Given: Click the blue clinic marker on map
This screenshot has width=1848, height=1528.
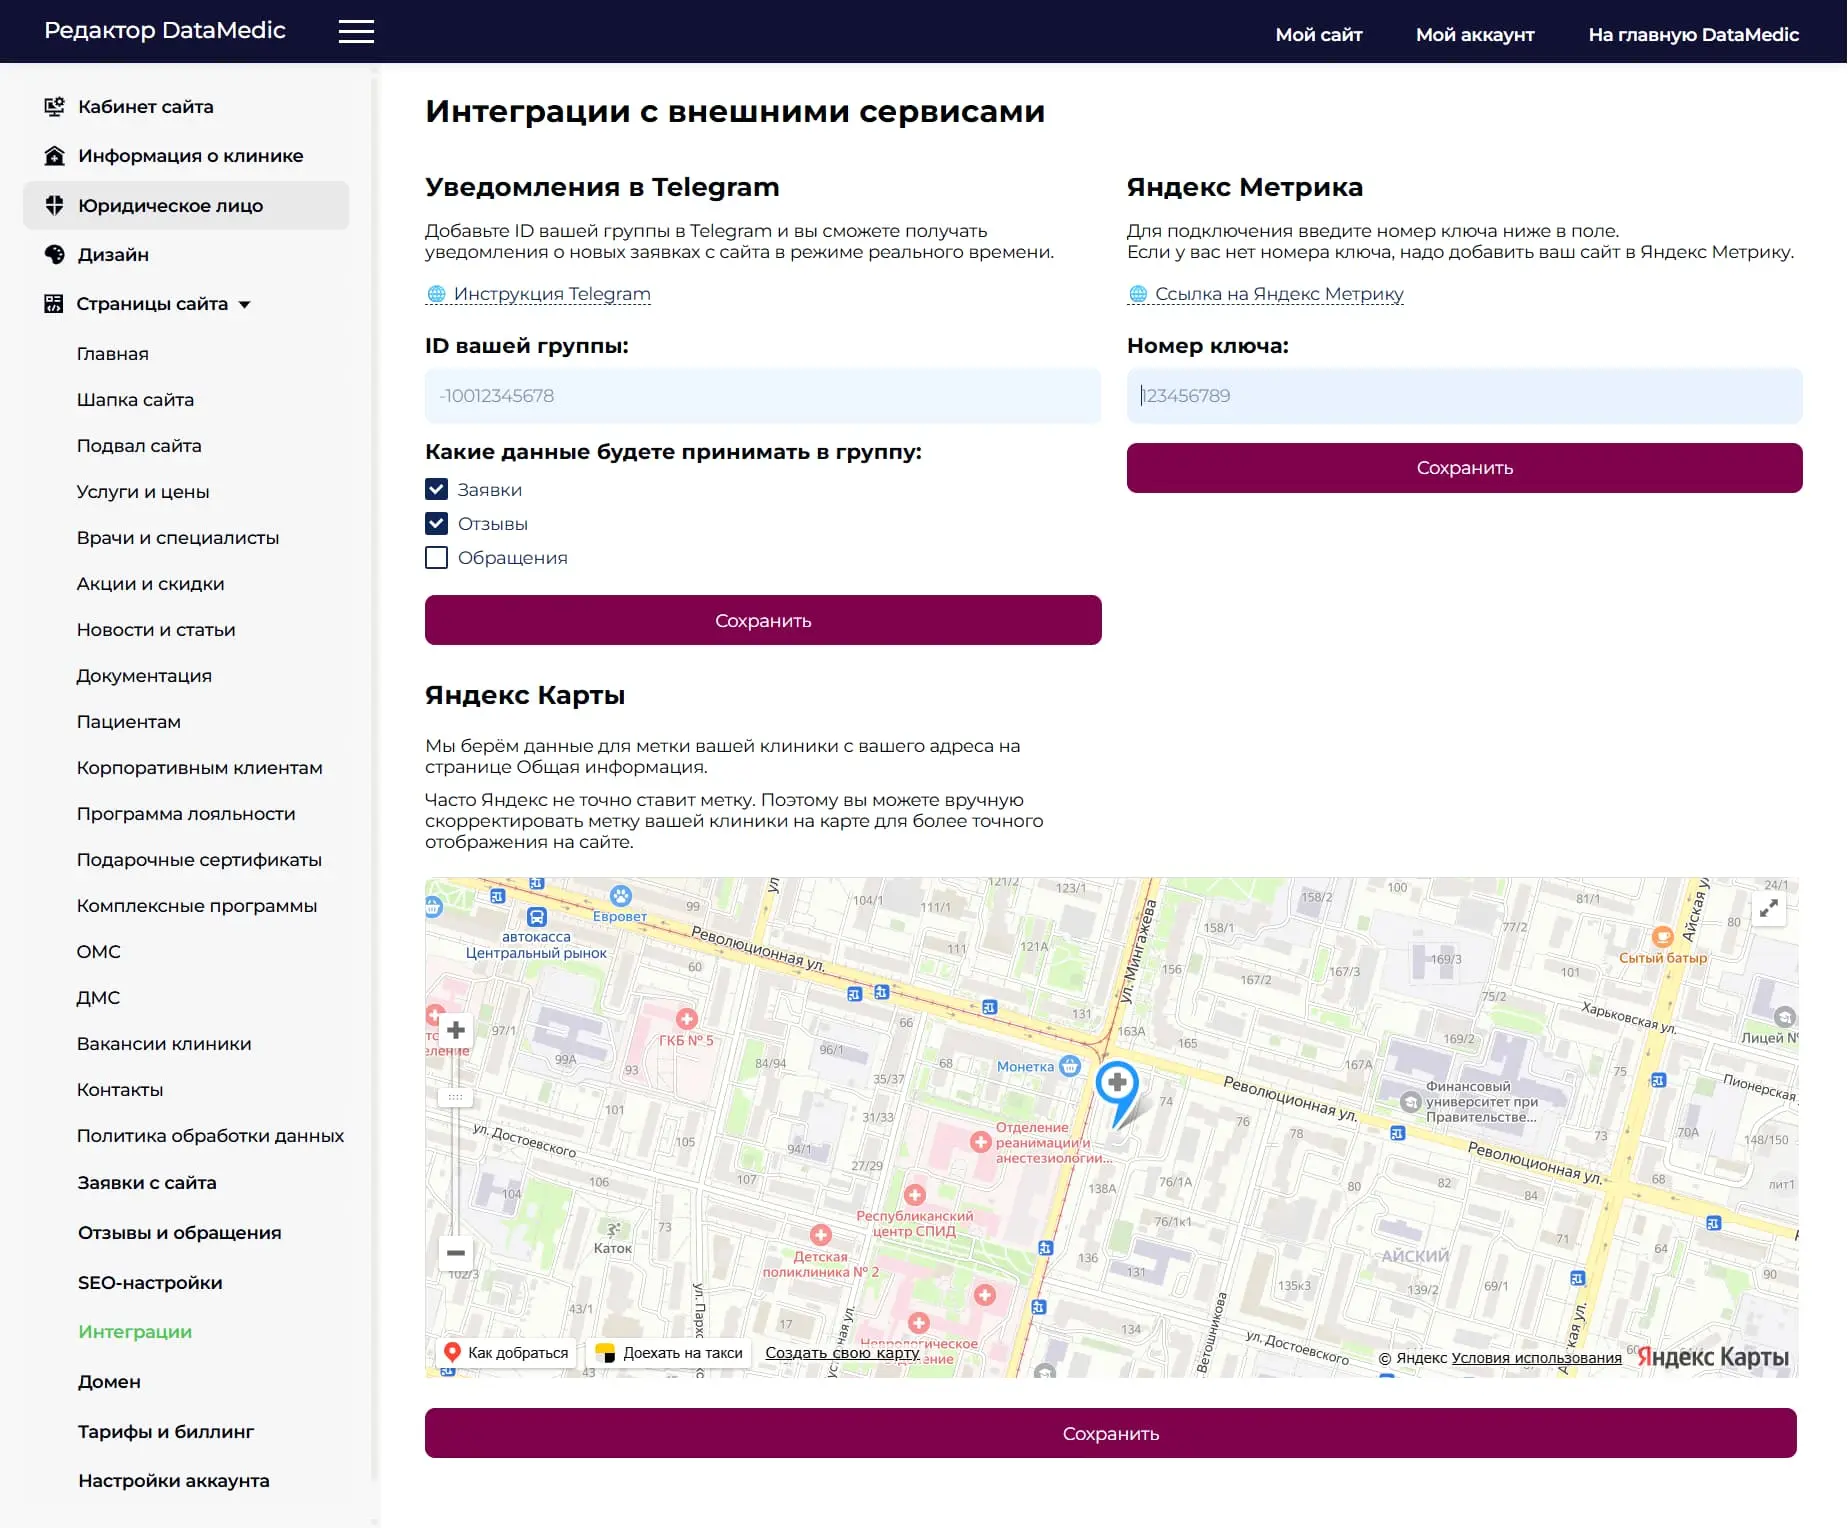Looking at the screenshot, I should pyautogui.click(x=1117, y=1084).
